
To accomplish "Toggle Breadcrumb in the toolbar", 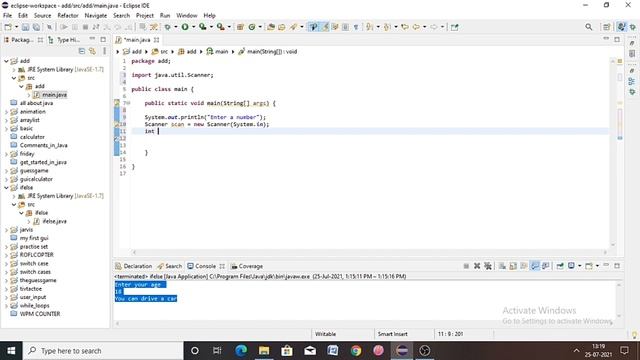I will 313,27.
